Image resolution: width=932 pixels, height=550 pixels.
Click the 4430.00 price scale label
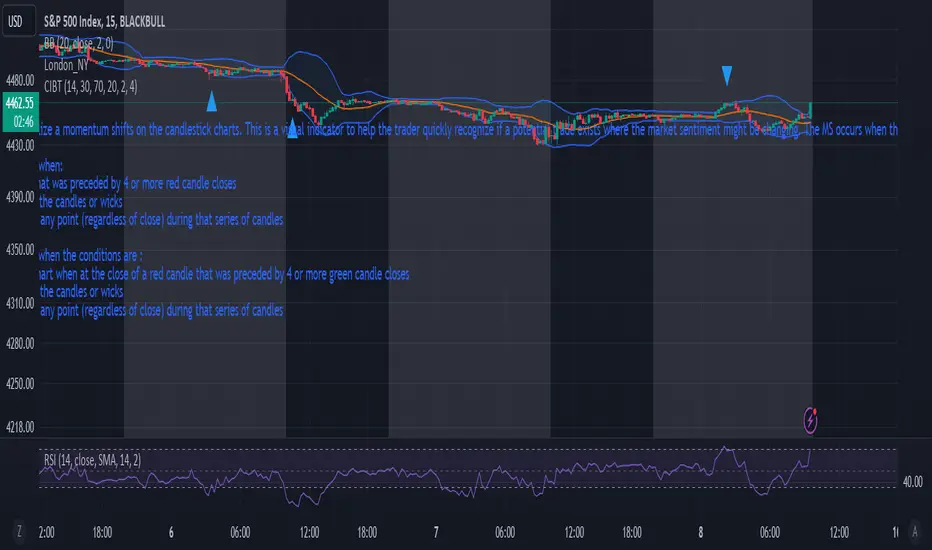[20, 145]
